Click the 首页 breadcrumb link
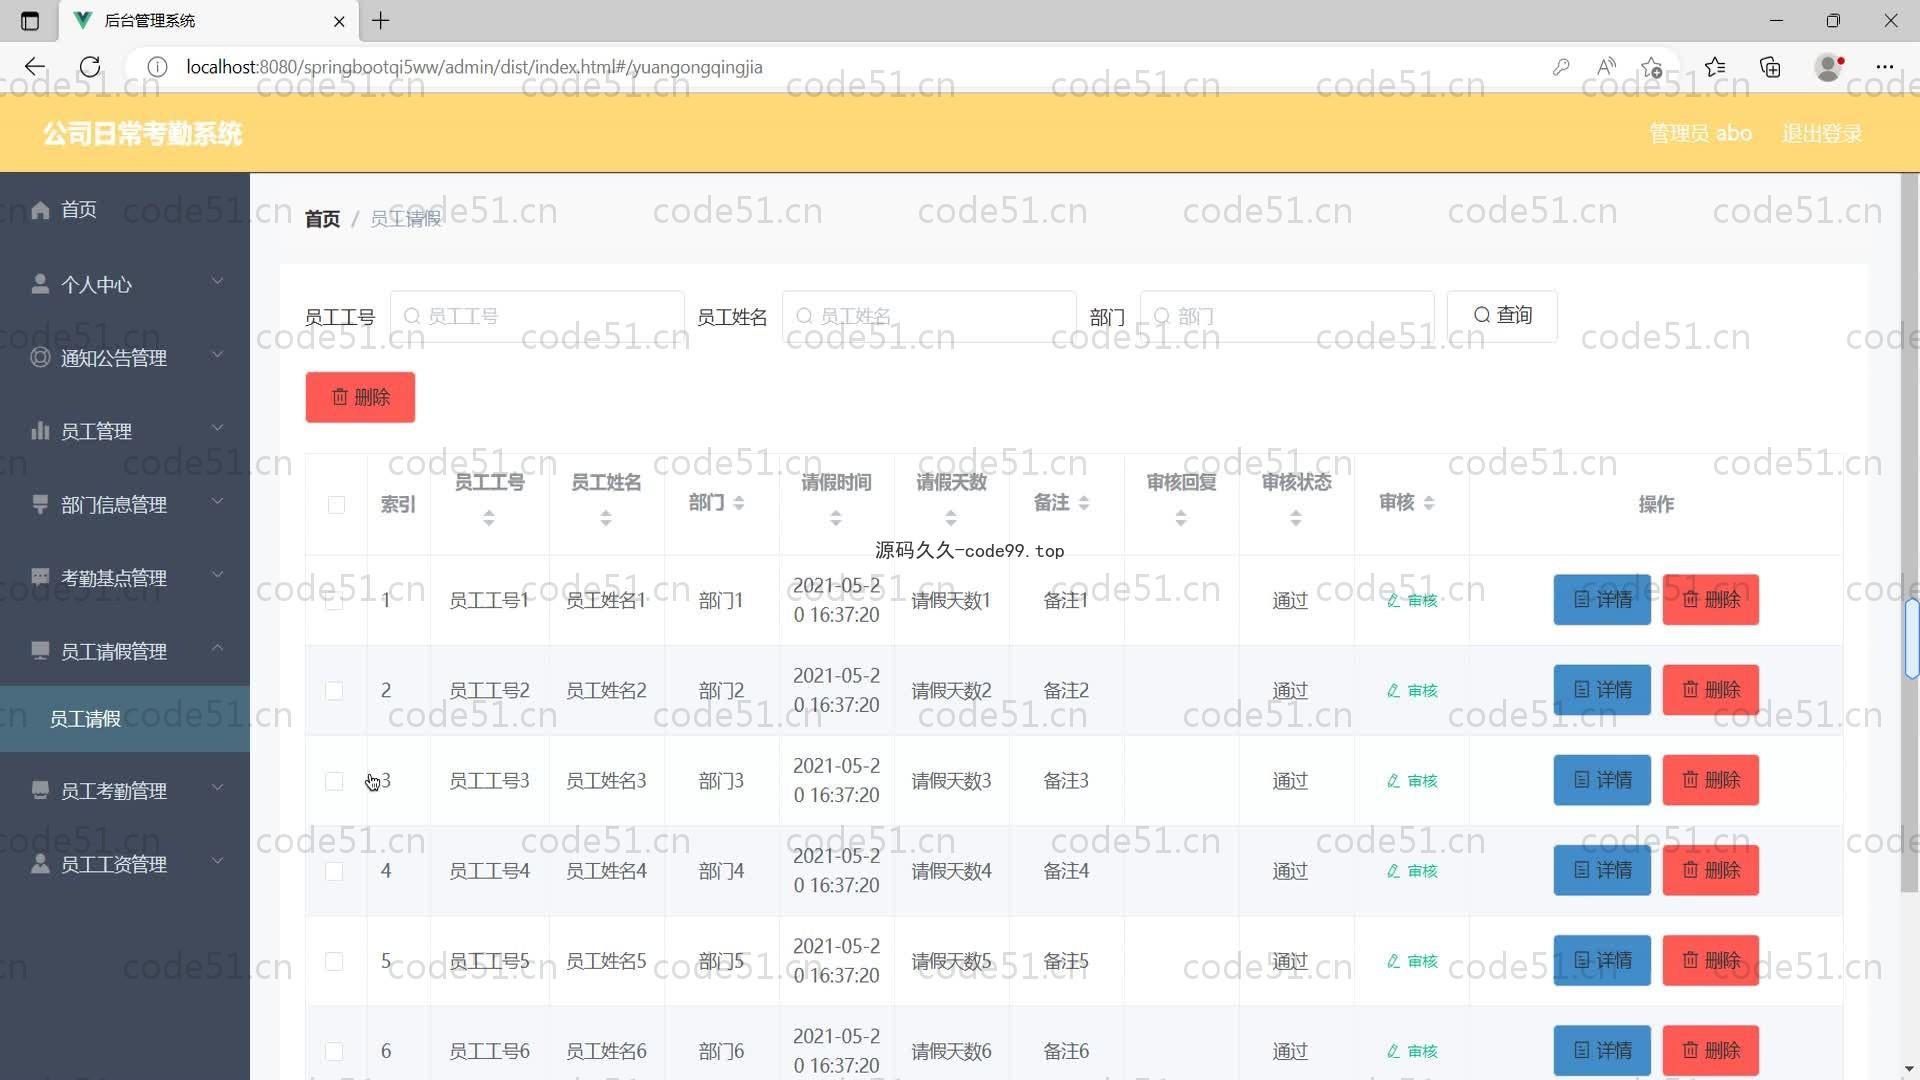The height and width of the screenshot is (1080, 1920). pos(322,218)
